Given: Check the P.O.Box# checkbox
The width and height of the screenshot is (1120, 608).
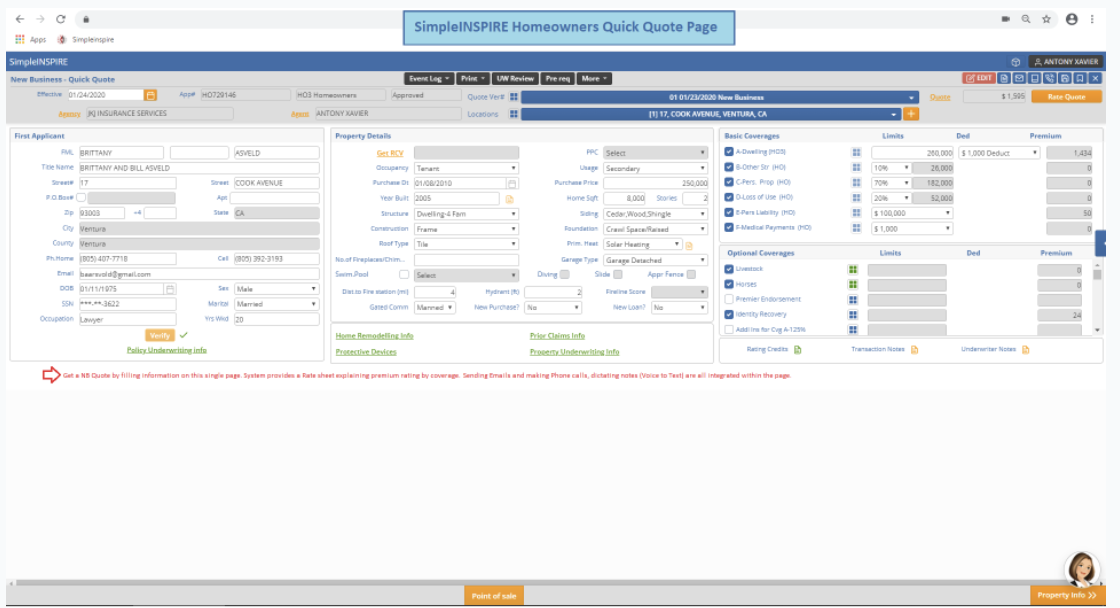Looking at the screenshot, I should [x=81, y=198].
